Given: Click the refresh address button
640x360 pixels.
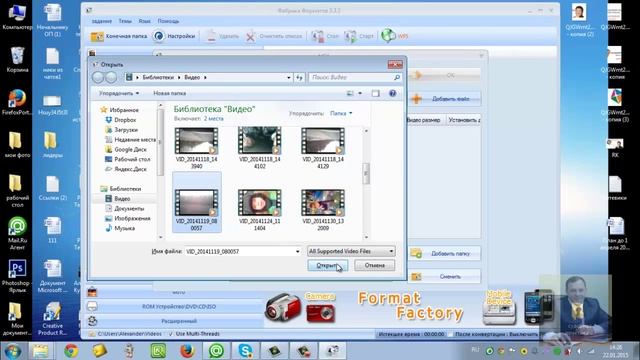Looking at the screenshot, I should pyautogui.click(x=299, y=77).
